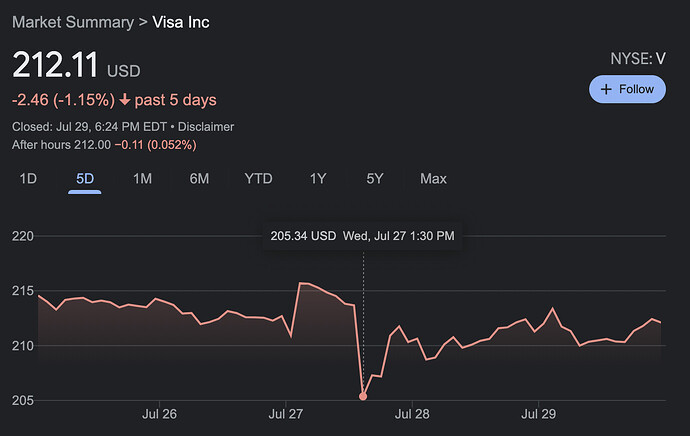Switch to the 1D range tab

(28, 179)
